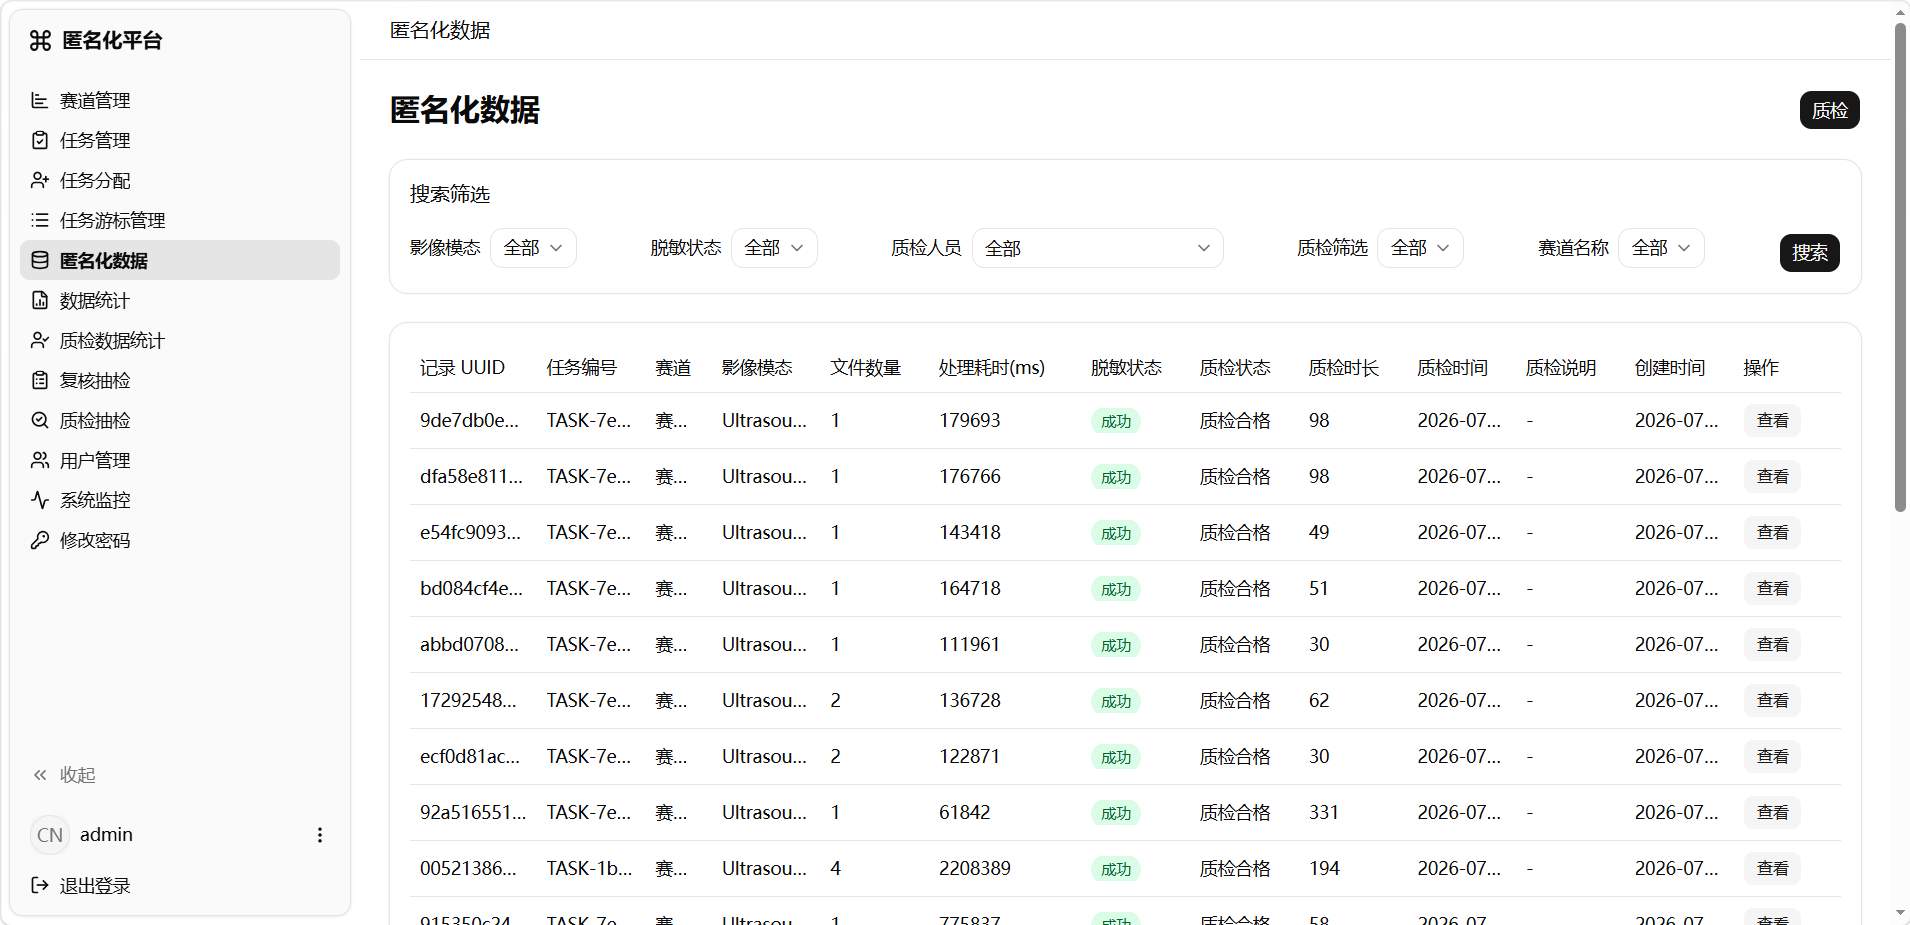Click 成功 badge in row 92a516551
1910x925 pixels.
click(x=1115, y=813)
